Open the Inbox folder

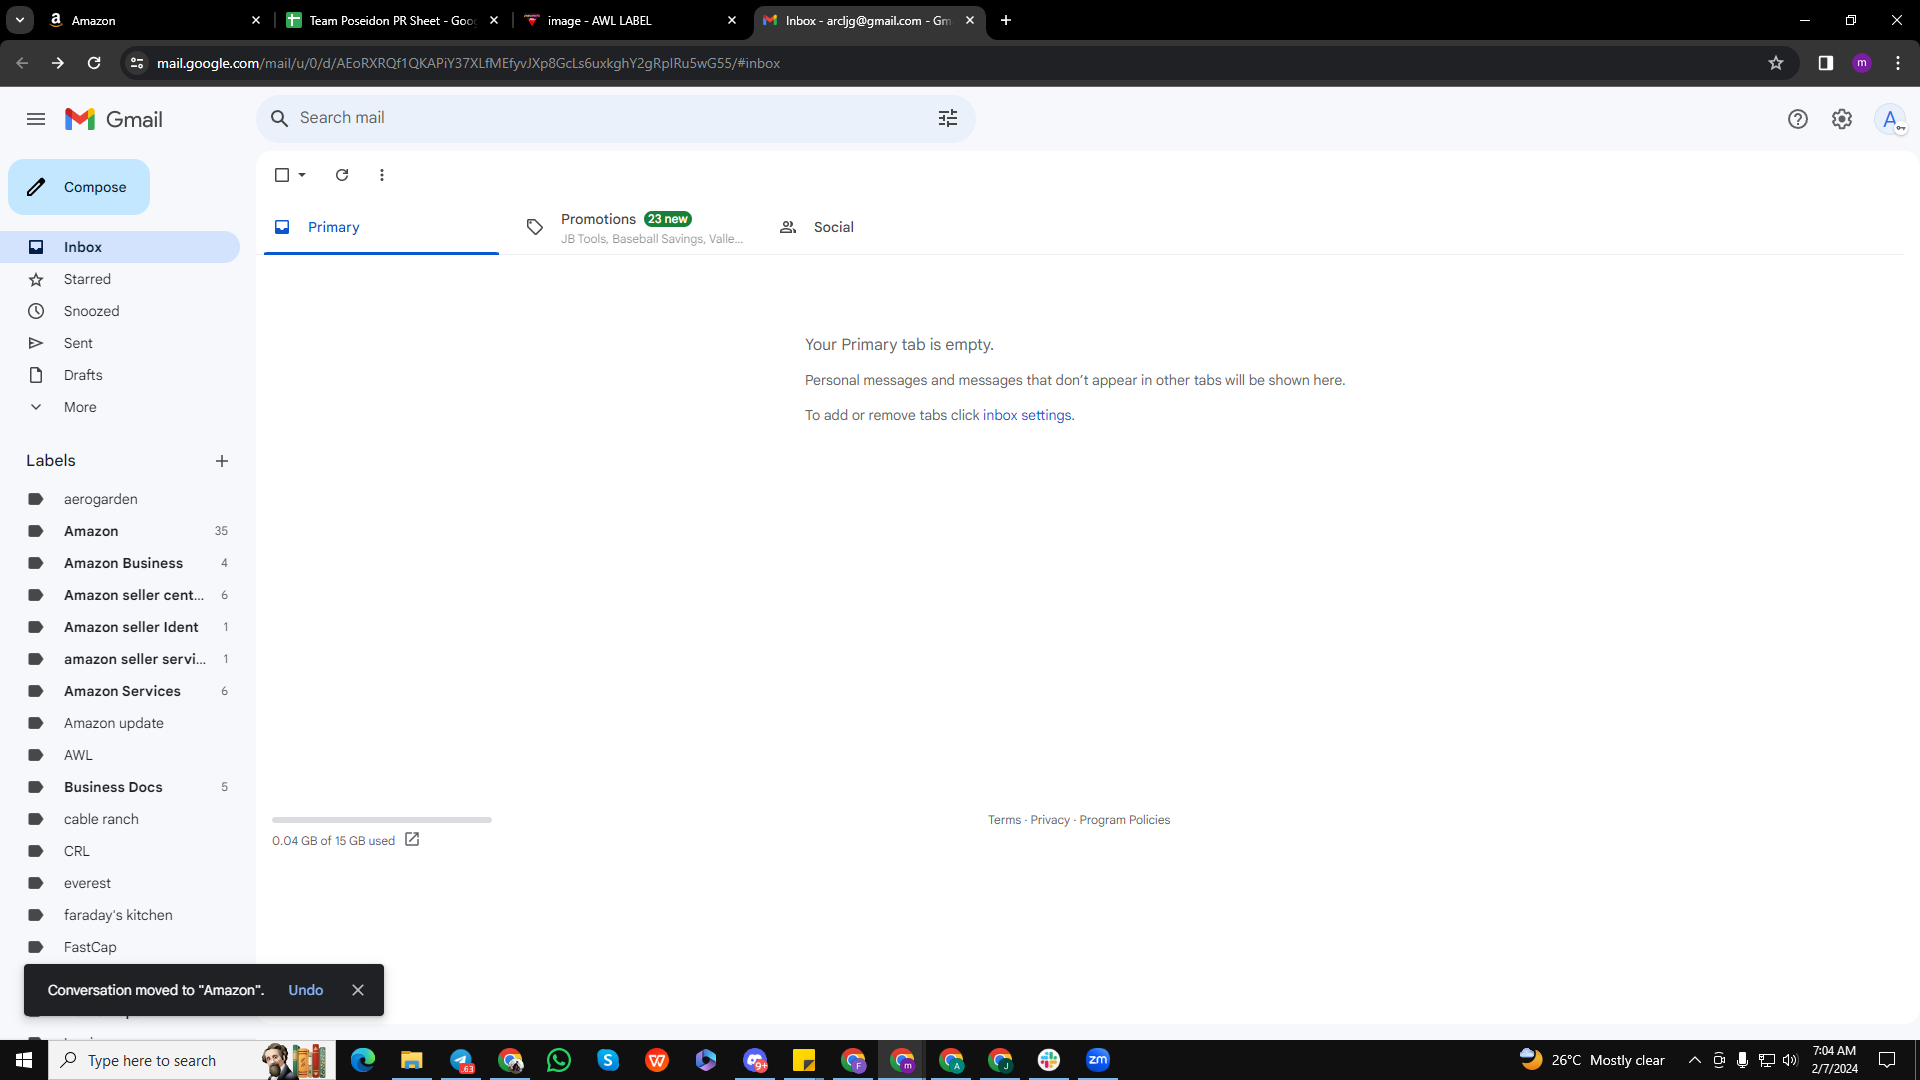pos(120,247)
